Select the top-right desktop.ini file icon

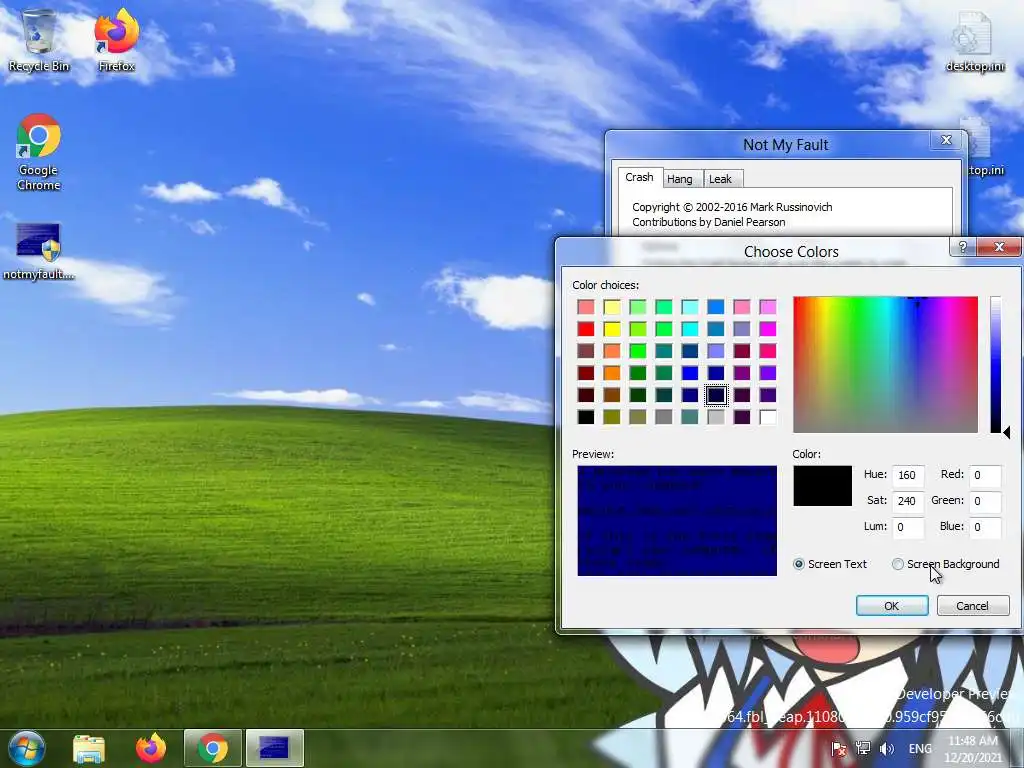(974, 40)
